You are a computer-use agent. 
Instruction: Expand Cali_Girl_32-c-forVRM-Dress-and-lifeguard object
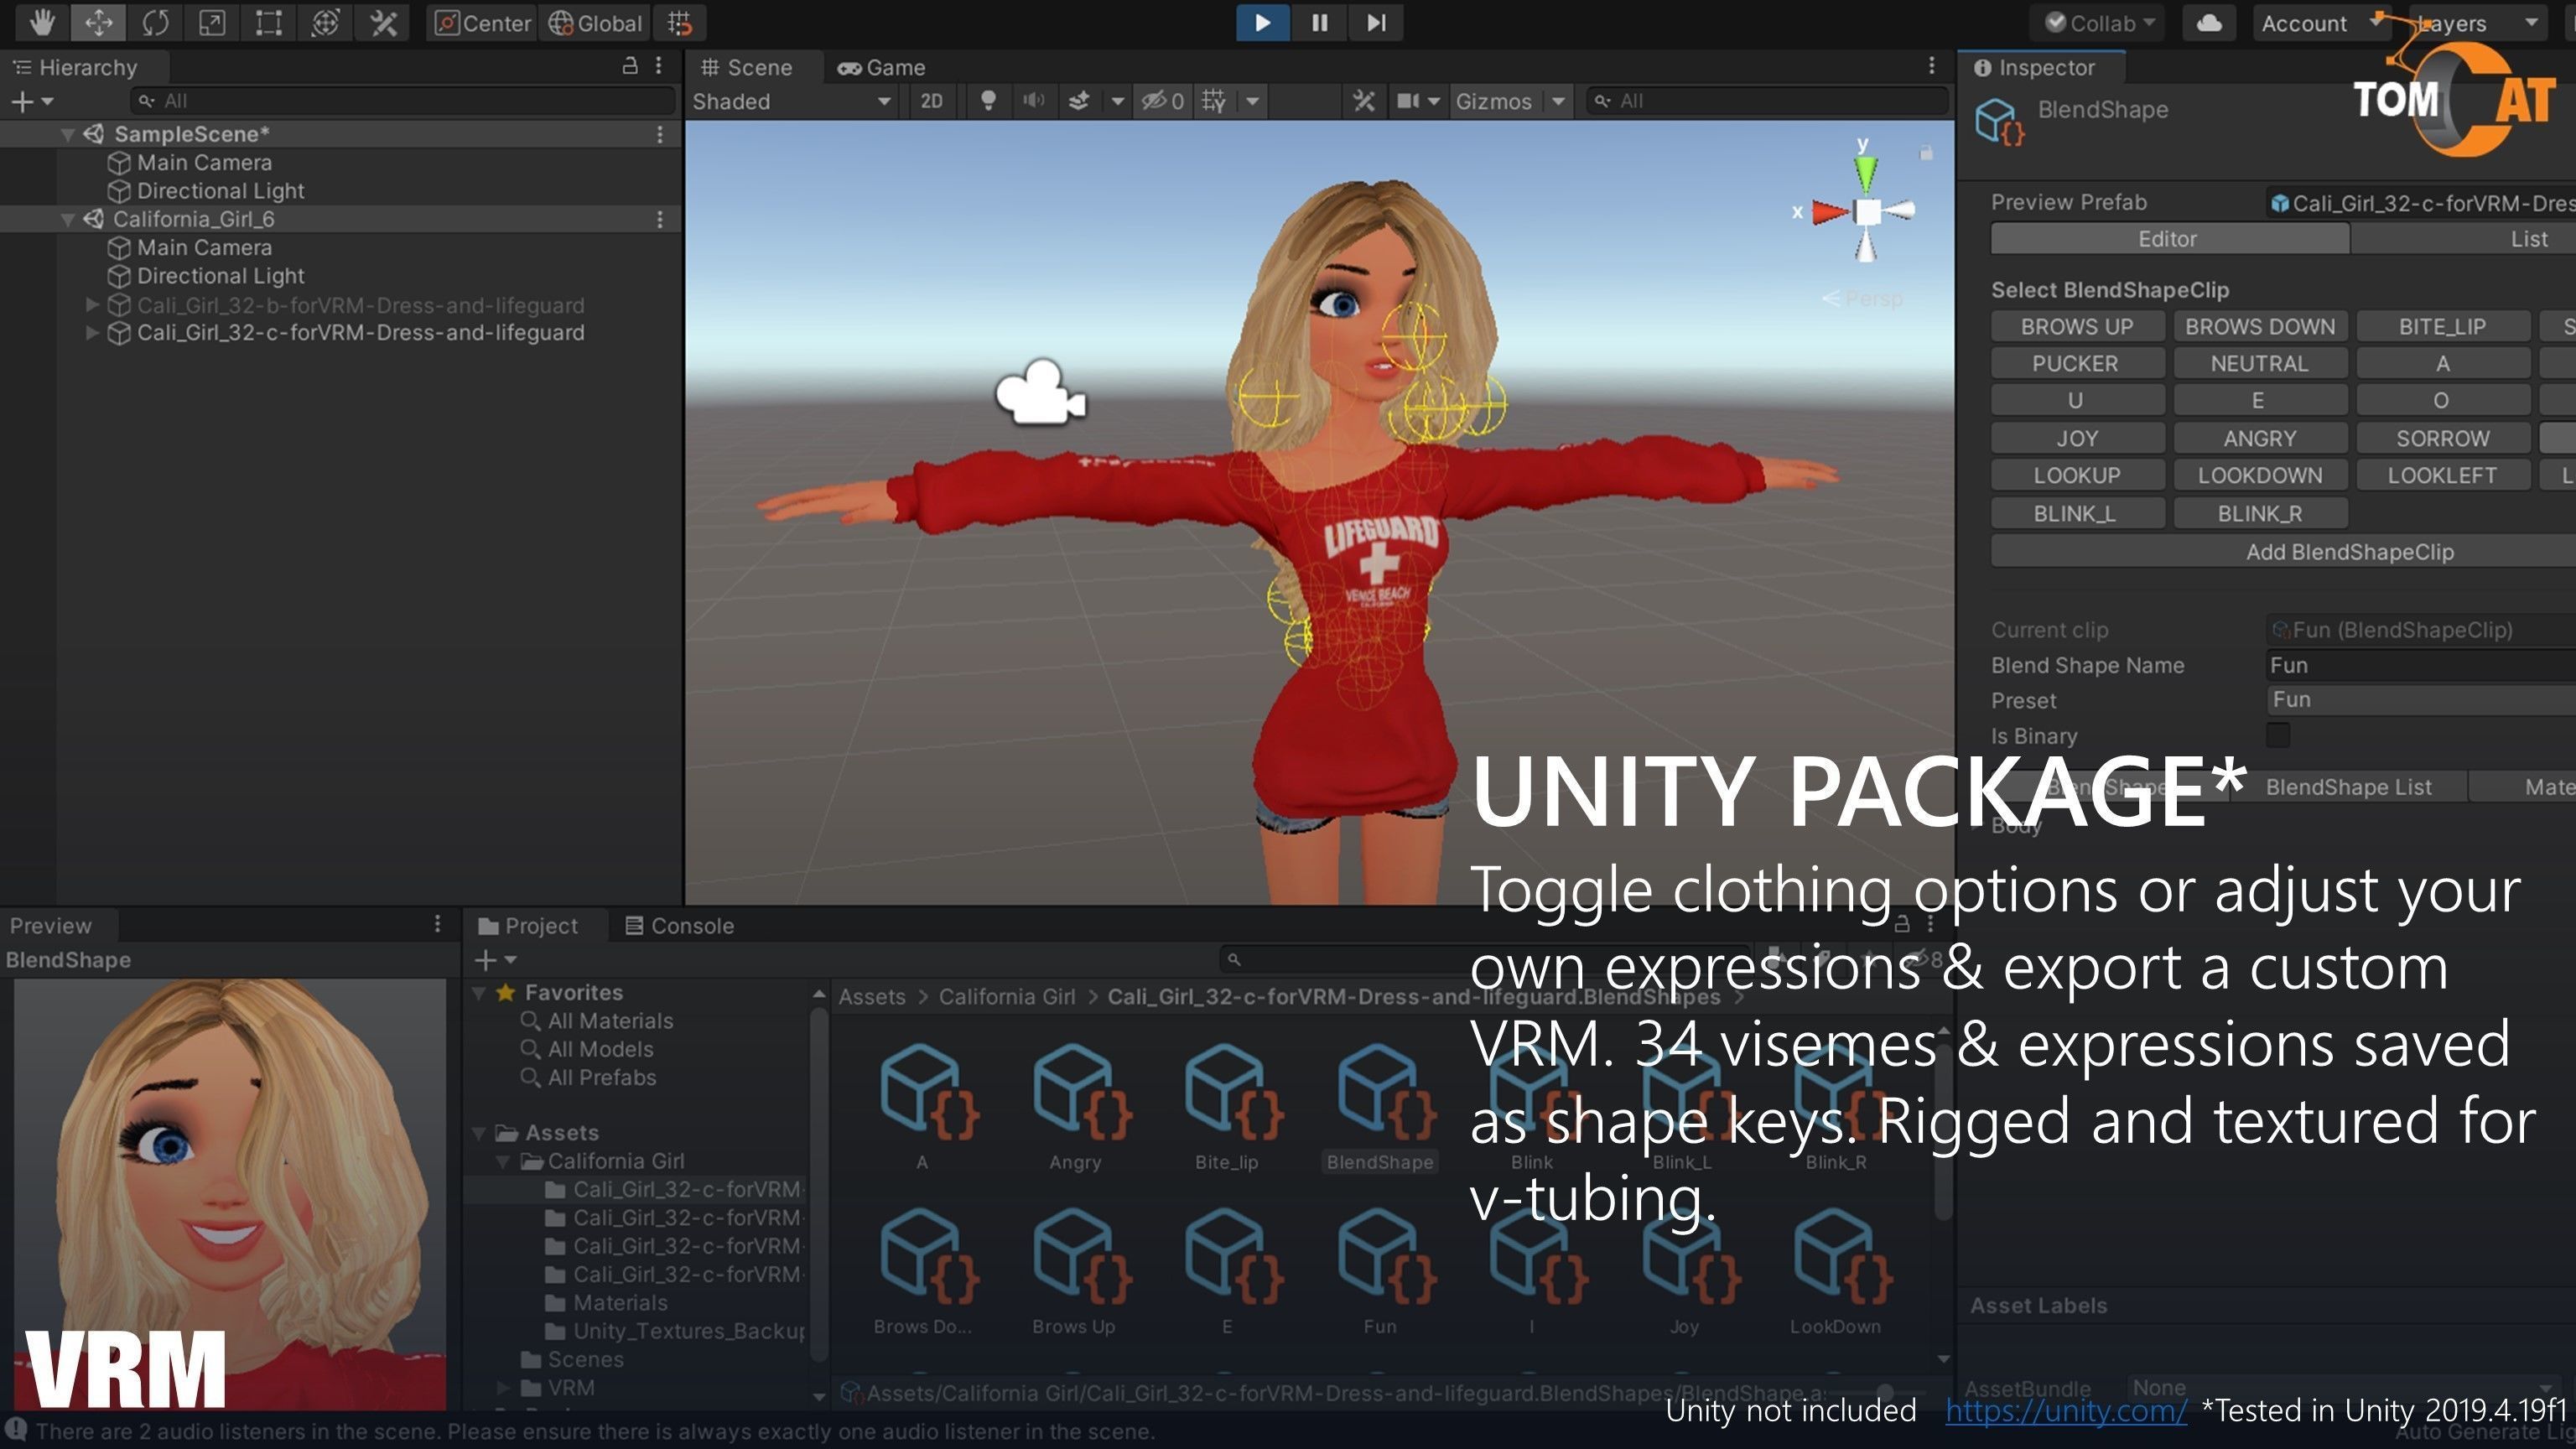coord(91,332)
